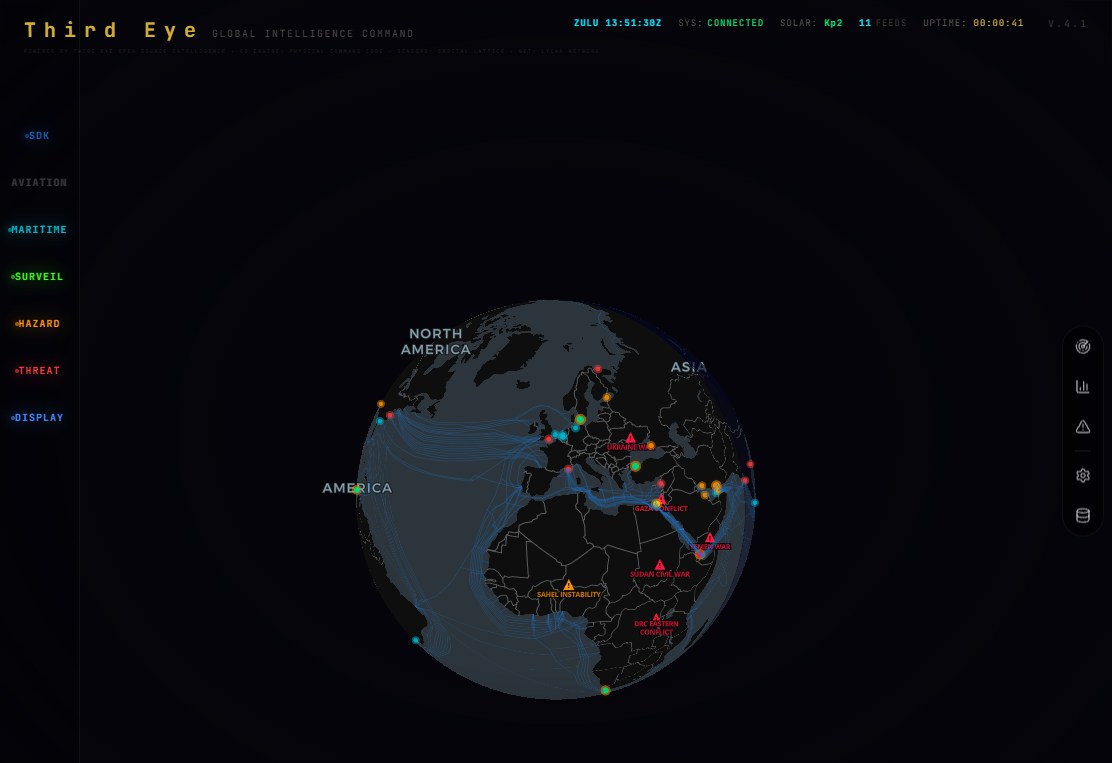1112x763 pixels.
Task: Click the NORTH AMERICA map label
Action: coord(435,341)
